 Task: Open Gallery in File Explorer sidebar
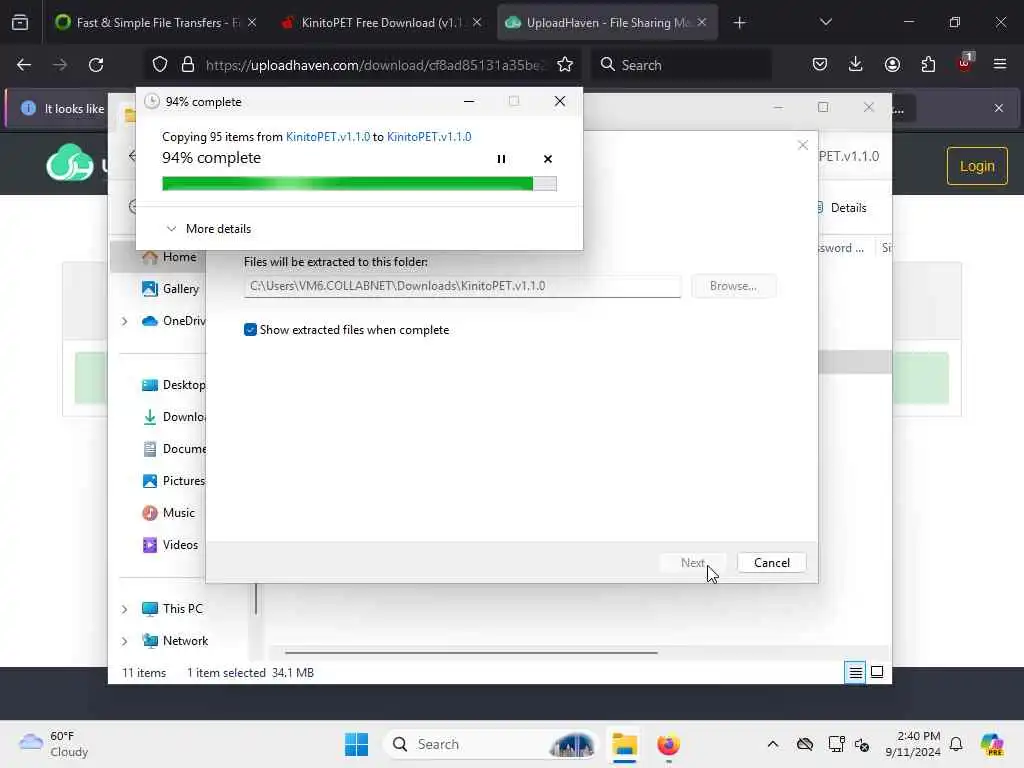(x=171, y=289)
